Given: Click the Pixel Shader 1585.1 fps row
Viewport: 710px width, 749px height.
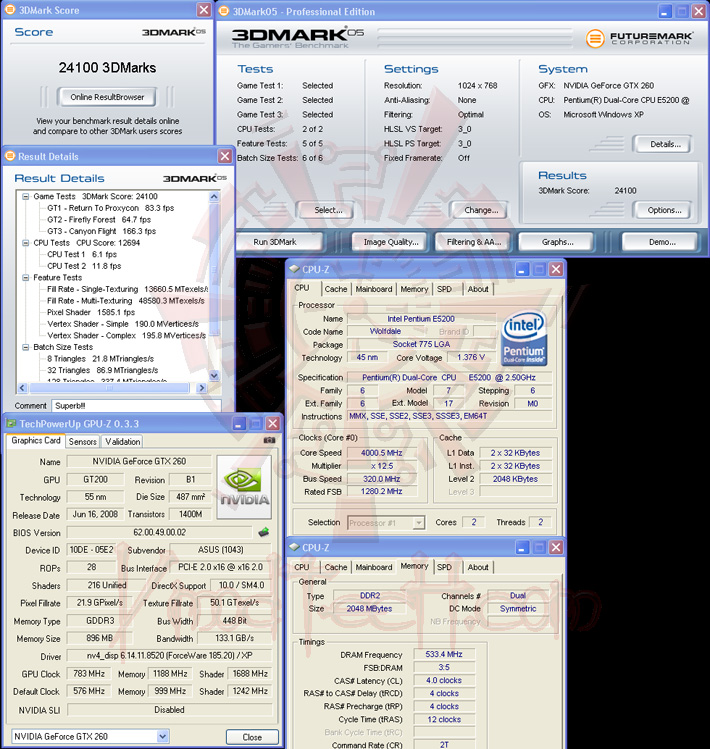Looking at the screenshot, I should (91, 312).
